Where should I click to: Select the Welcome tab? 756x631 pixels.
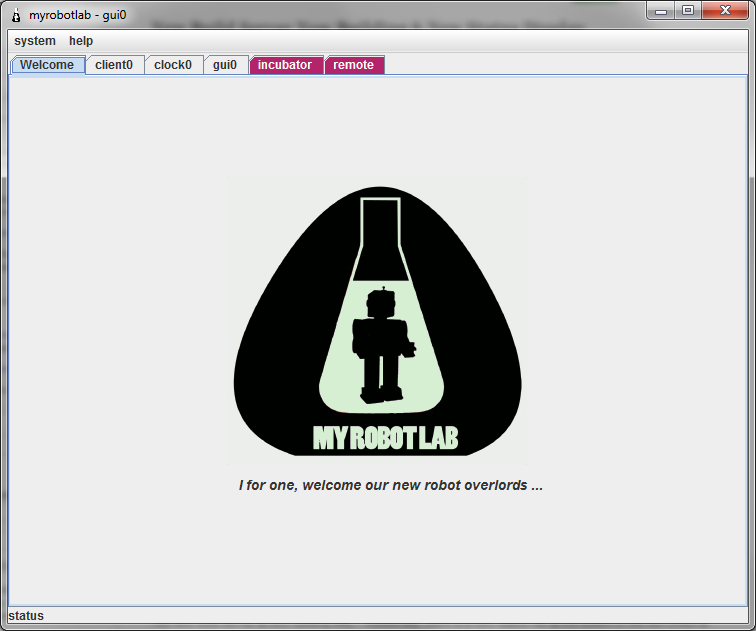[x=47, y=65]
